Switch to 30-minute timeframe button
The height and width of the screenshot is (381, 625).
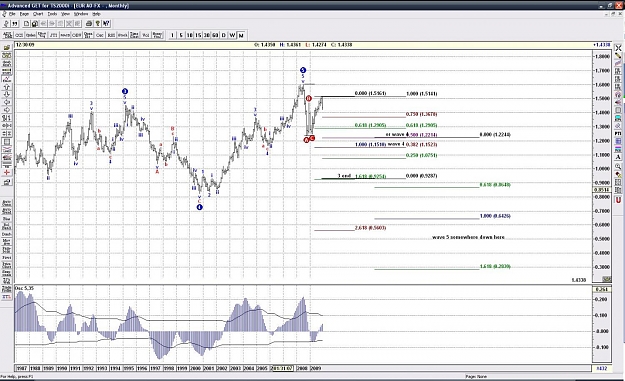click(206, 35)
